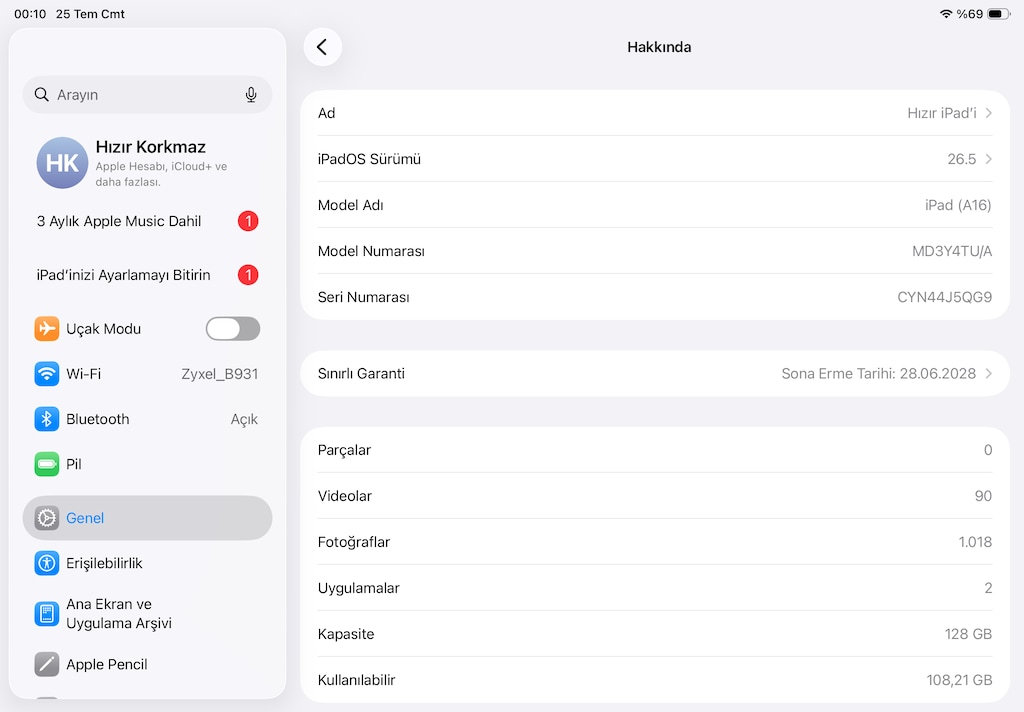Tap the Ana Ekran home screen icon
Screen dimensions: 1024x712
tap(46, 614)
